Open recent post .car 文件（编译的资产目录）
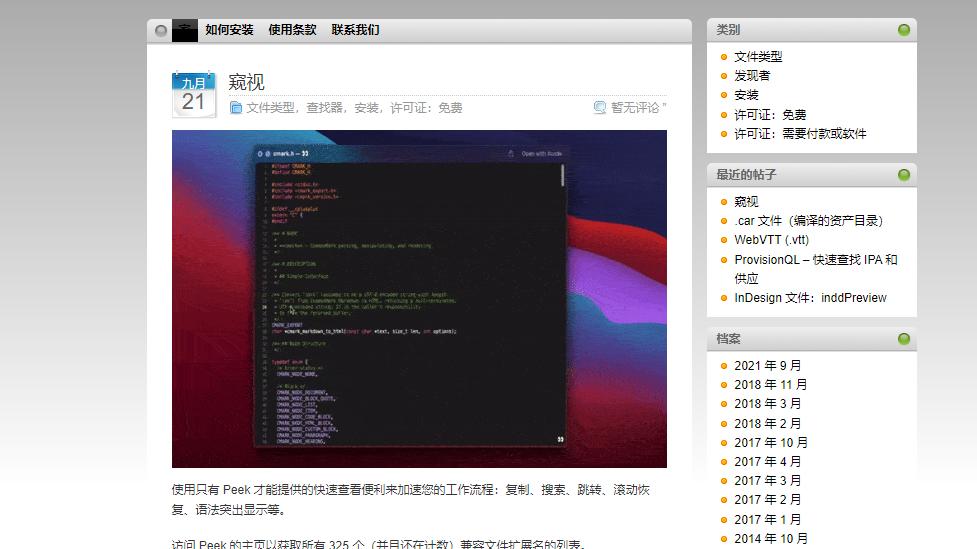Image resolution: width=977 pixels, height=549 pixels. pyautogui.click(x=808, y=221)
